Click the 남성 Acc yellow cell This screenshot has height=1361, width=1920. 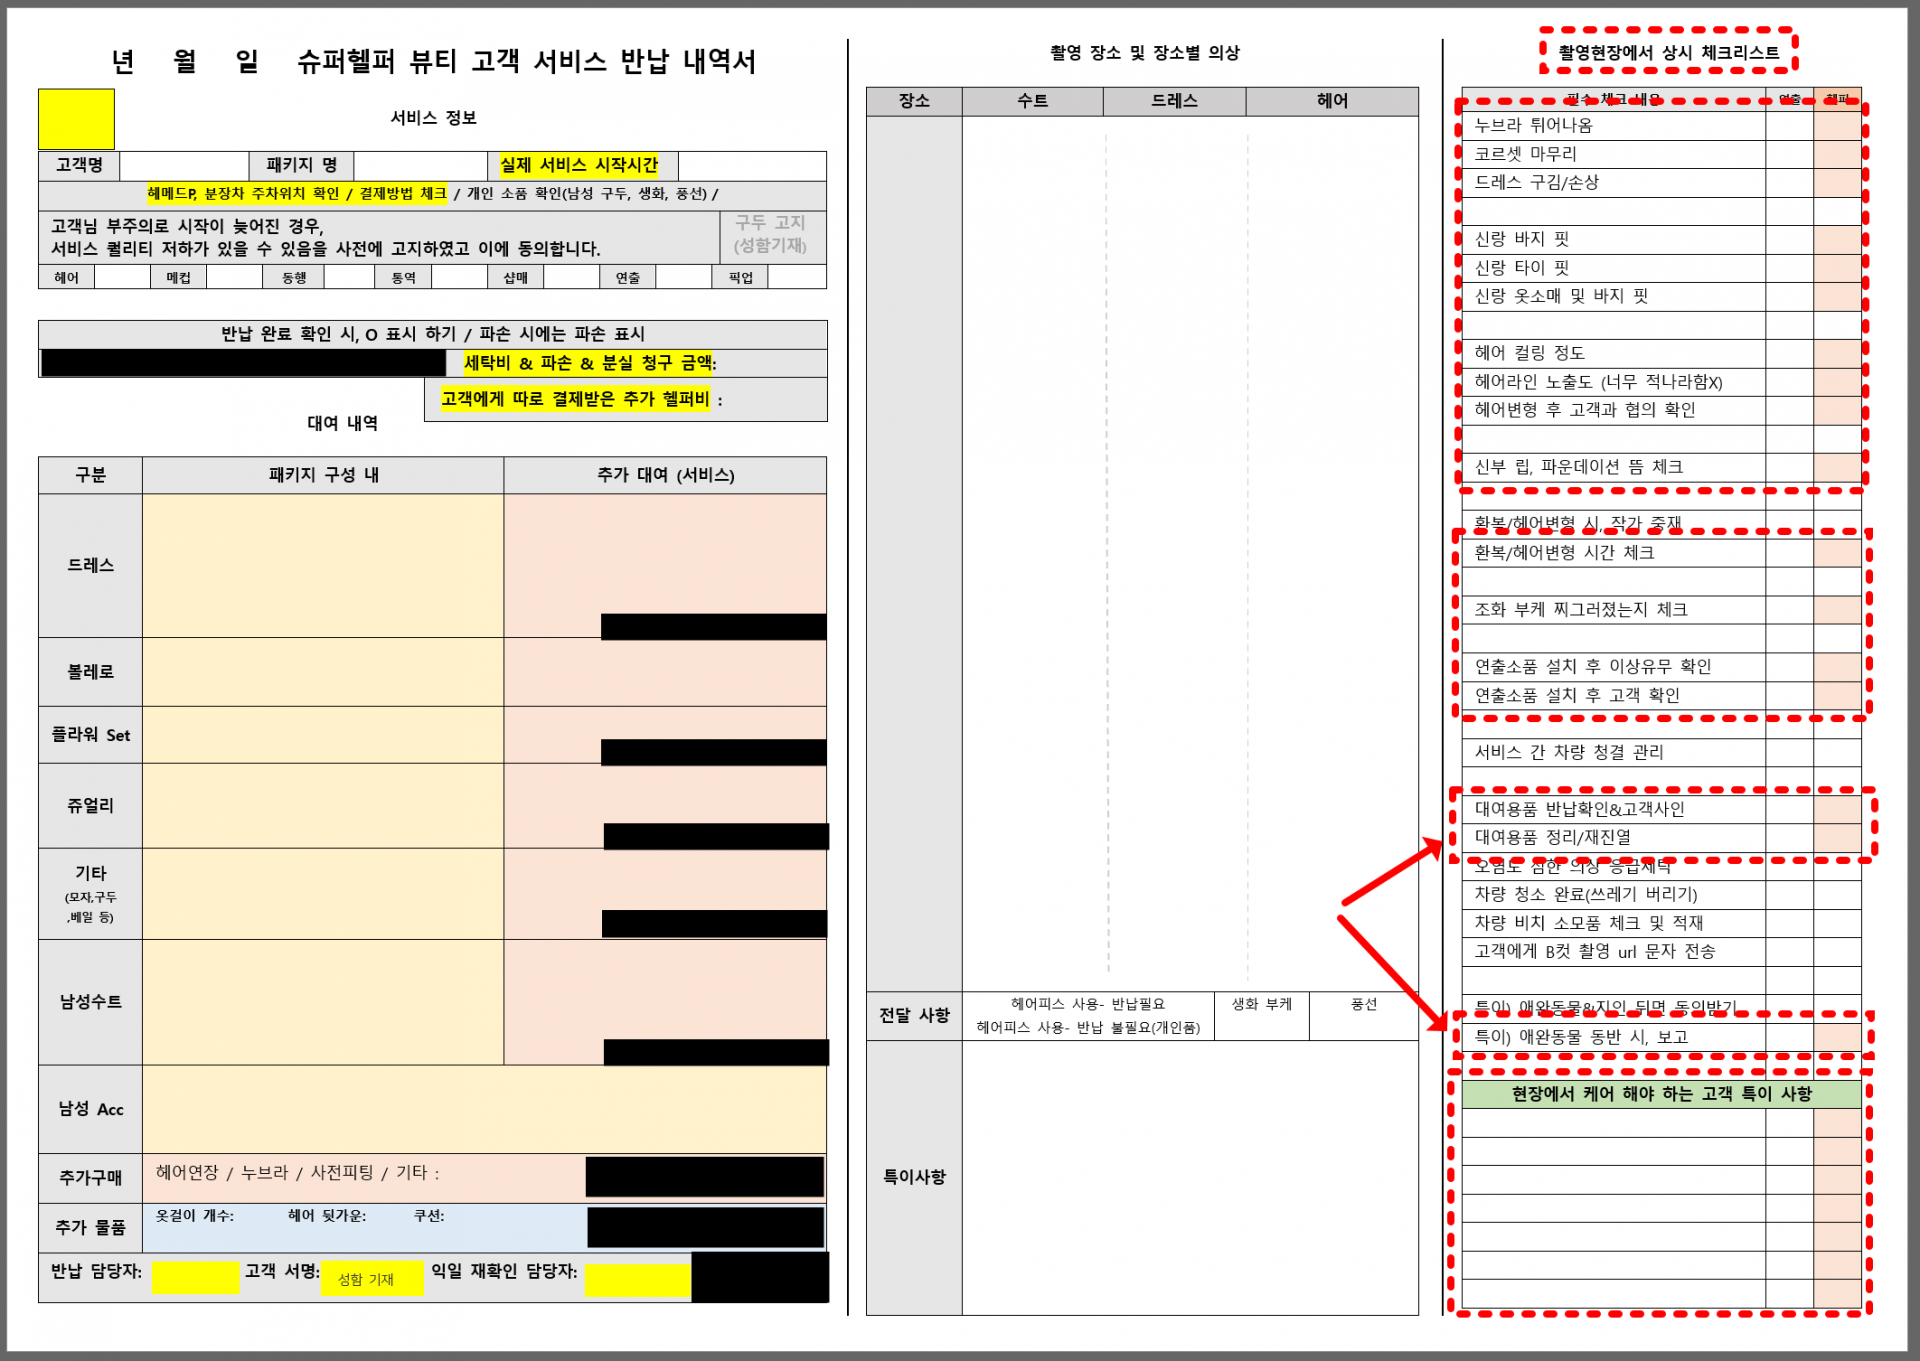[x=484, y=1109]
